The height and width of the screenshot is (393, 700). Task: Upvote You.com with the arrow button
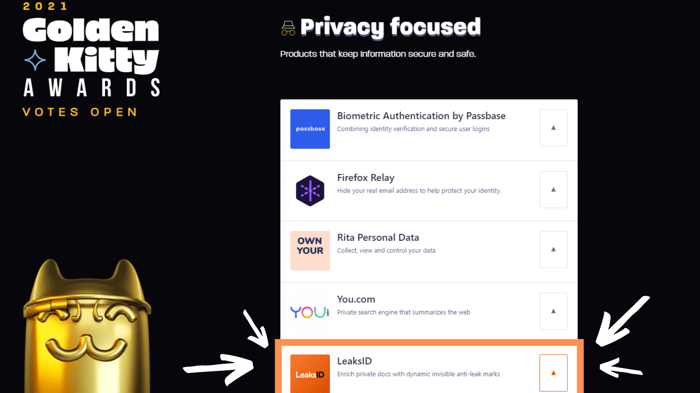tap(553, 311)
